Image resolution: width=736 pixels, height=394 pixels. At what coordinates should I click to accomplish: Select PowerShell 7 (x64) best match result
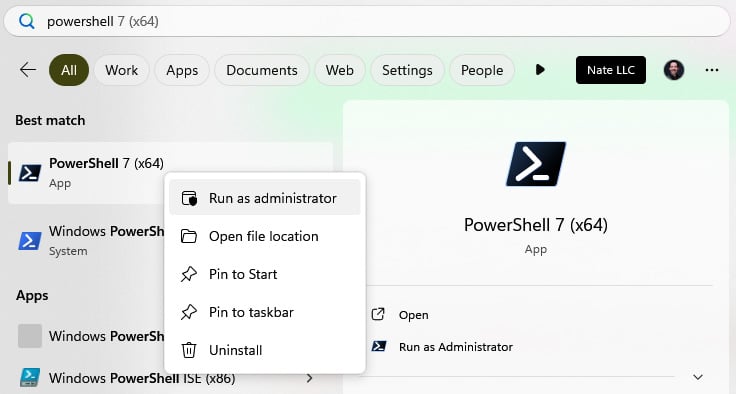click(x=170, y=173)
